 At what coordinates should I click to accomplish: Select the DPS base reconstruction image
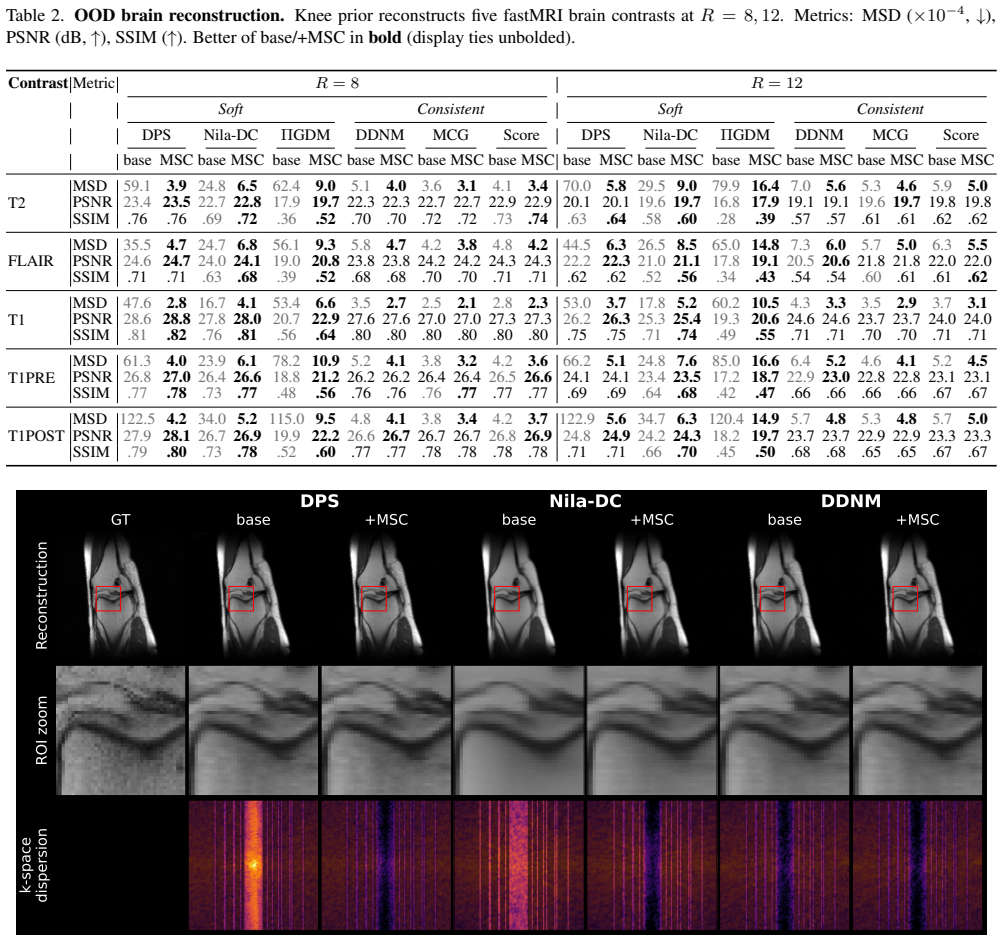point(253,597)
